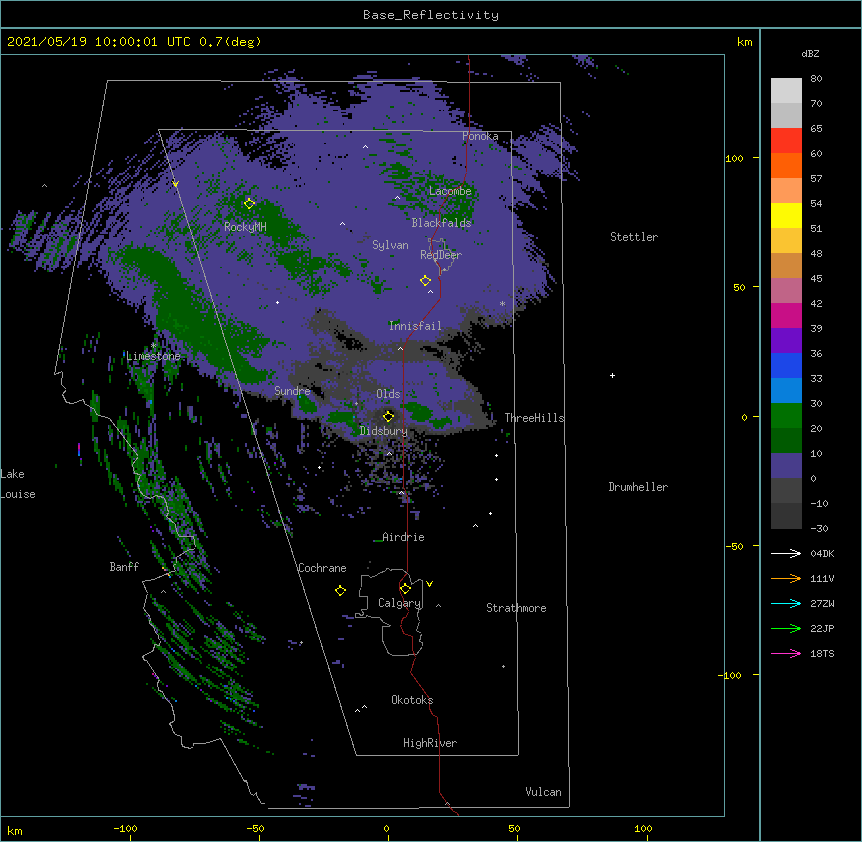The image size is (862, 842).
Task: Click the dBZ legend heading
Action: click(x=810, y=53)
